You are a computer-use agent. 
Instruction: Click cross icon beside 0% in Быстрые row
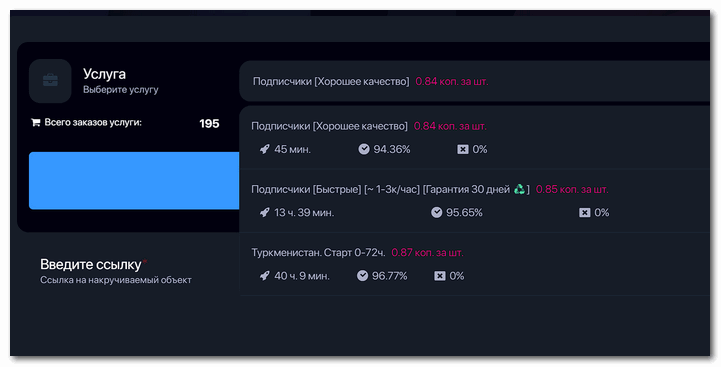click(x=584, y=212)
